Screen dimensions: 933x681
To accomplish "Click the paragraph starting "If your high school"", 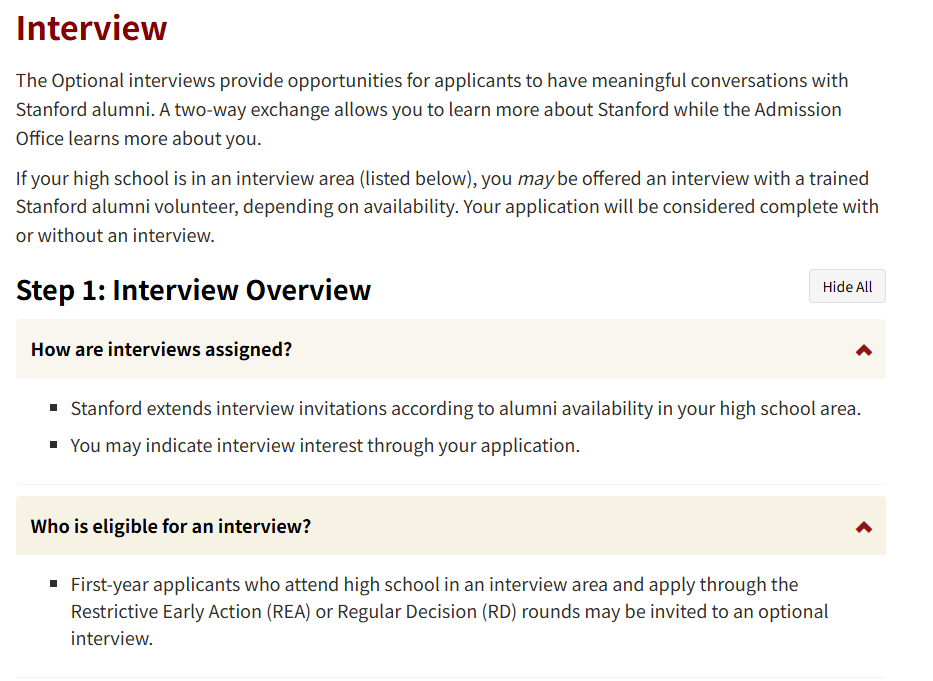I will [447, 207].
